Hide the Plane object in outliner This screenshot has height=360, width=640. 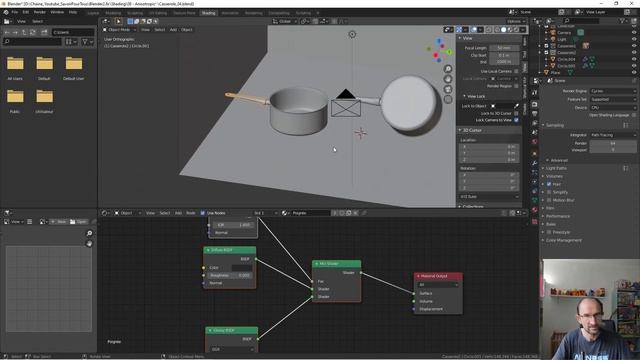pyautogui.click(x=634, y=72)
